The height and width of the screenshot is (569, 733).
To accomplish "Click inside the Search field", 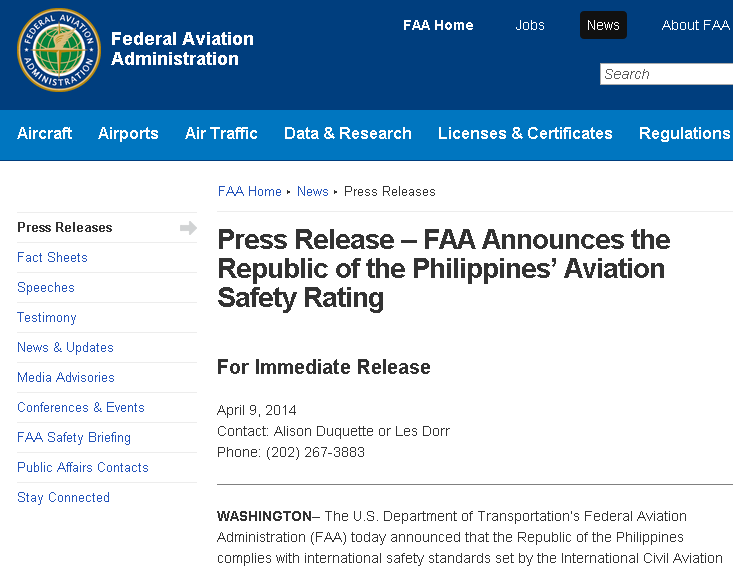I will coord(666,75).
